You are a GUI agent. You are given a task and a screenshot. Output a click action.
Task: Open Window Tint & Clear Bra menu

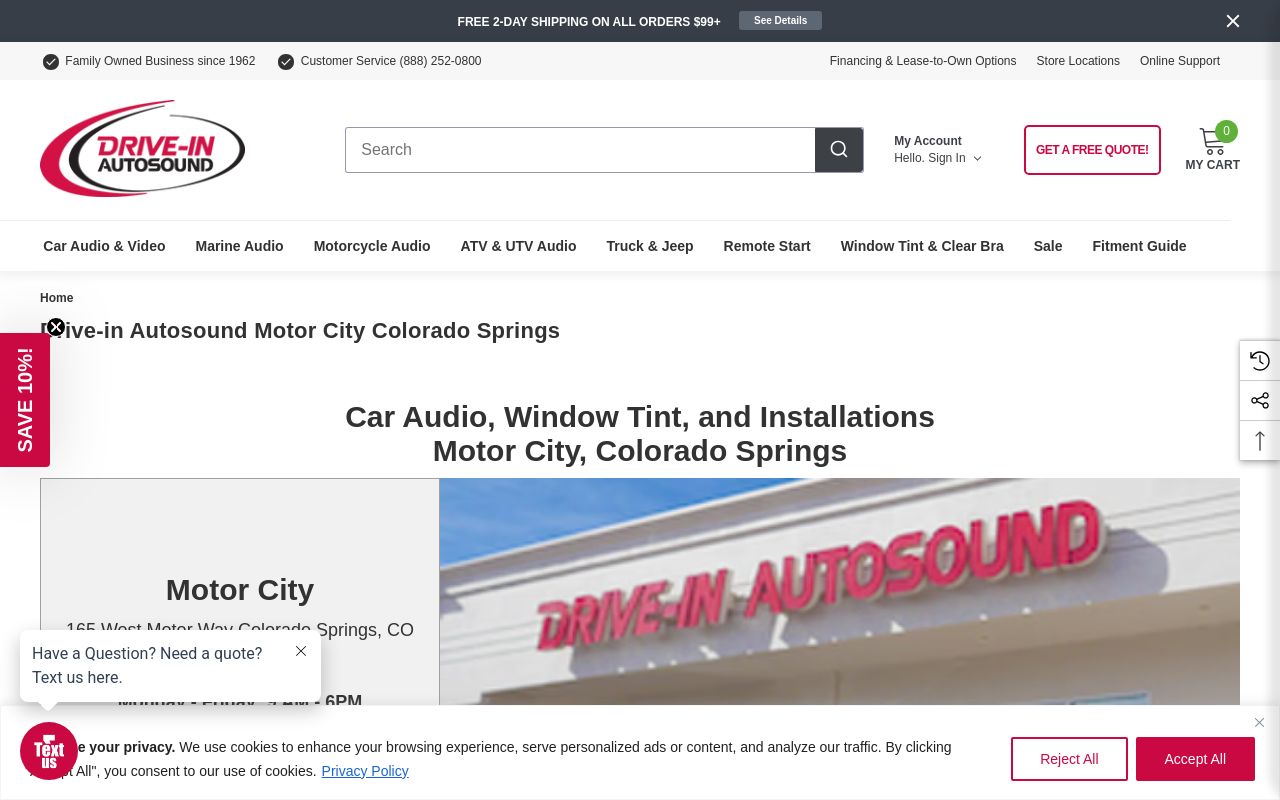tap(922, 246)
